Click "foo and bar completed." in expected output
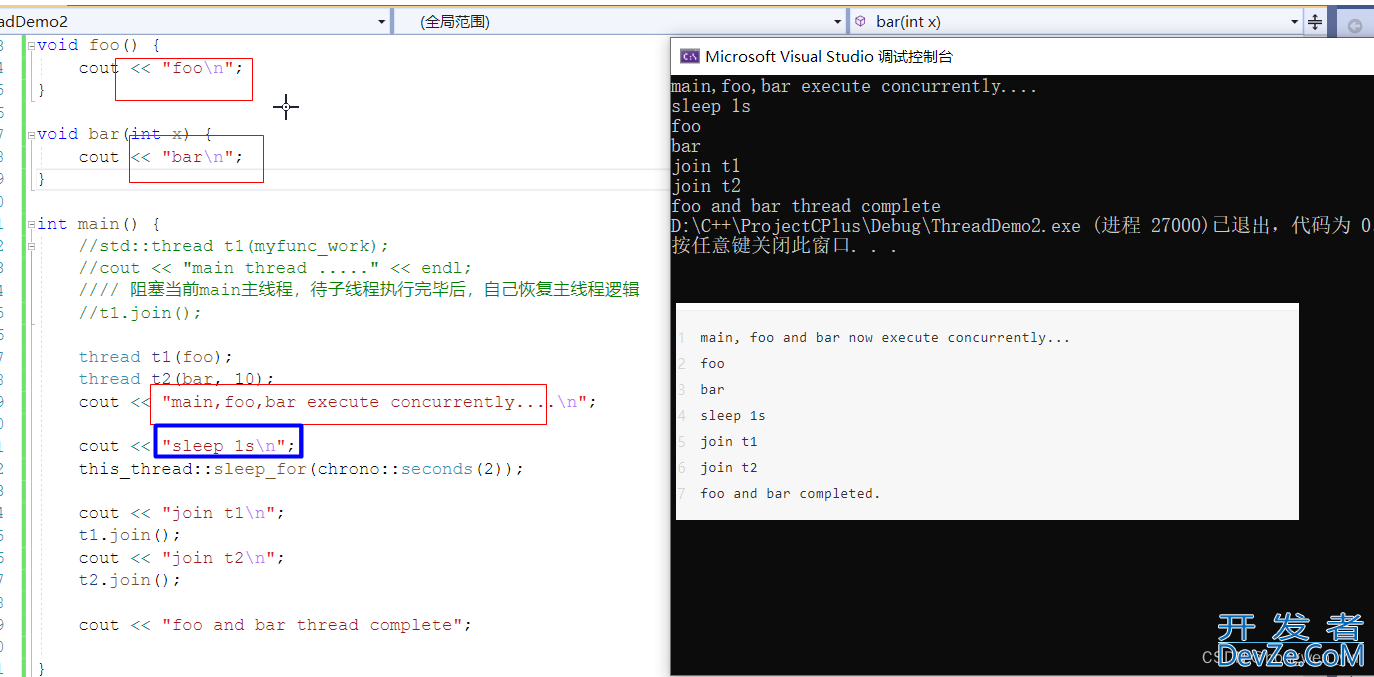Viewport: 1374px width, 677px height. [790, 493]
